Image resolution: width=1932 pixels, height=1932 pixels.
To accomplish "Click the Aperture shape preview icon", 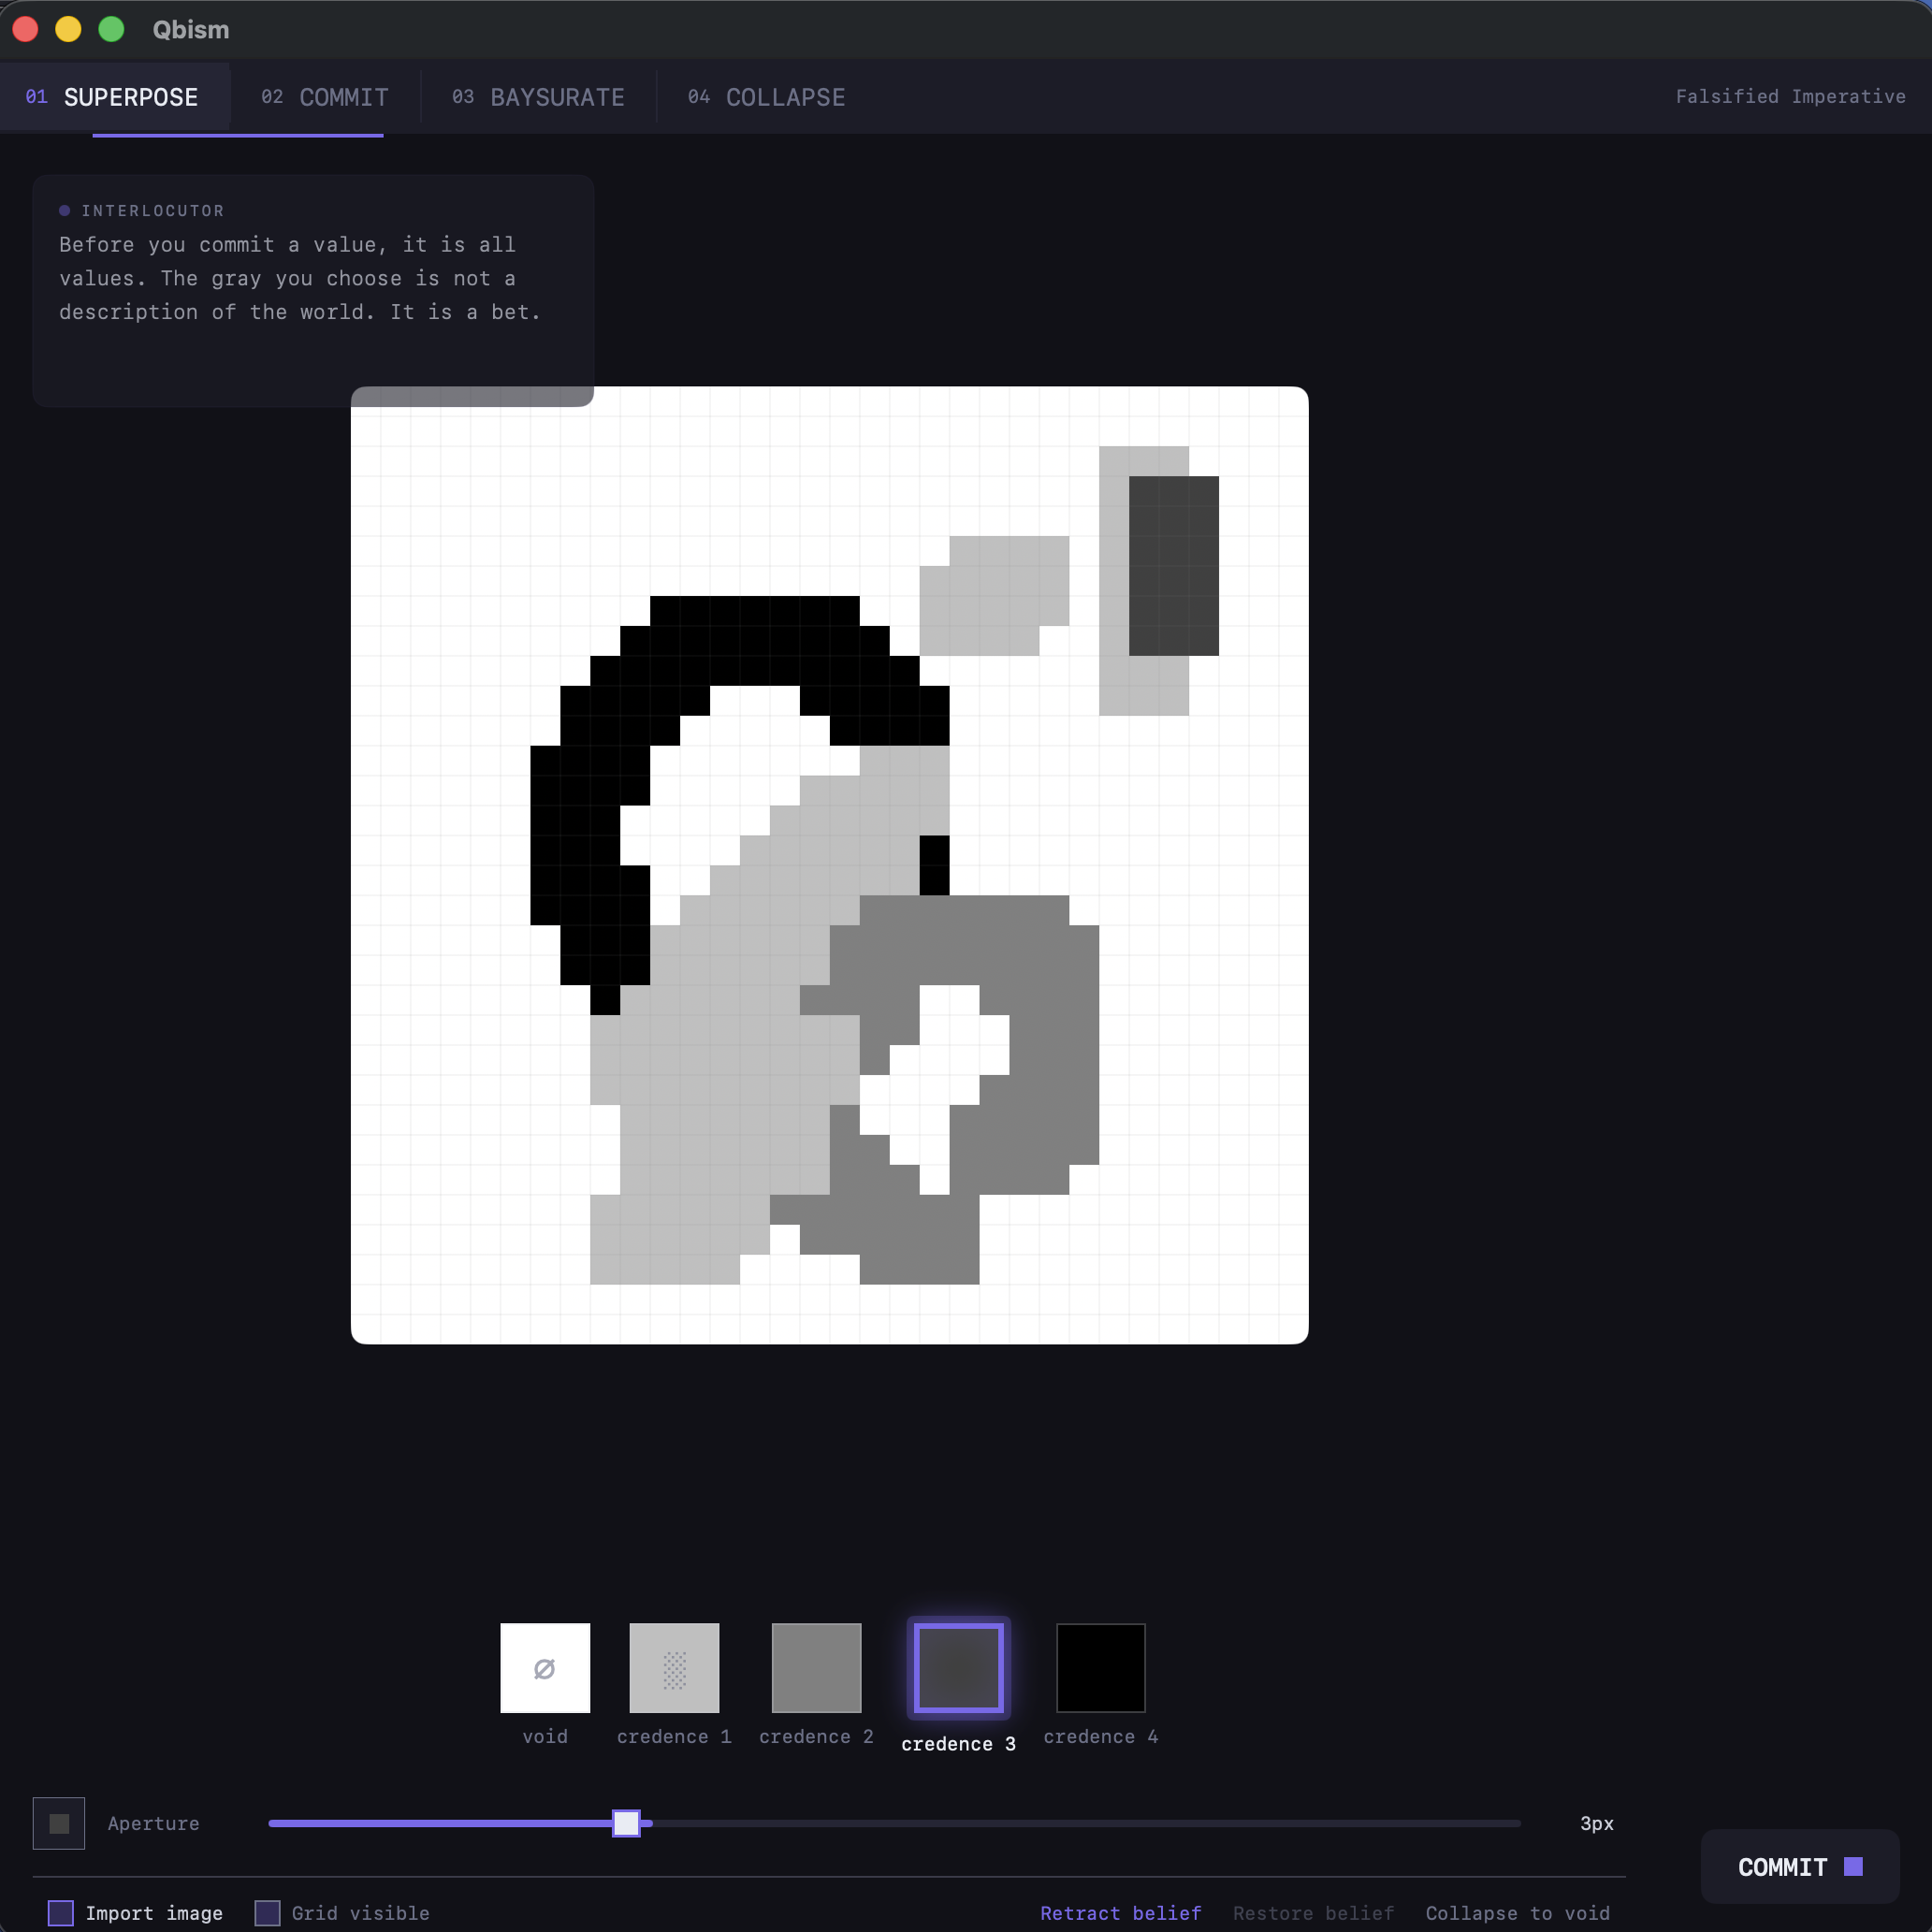I will (58, 1823).
